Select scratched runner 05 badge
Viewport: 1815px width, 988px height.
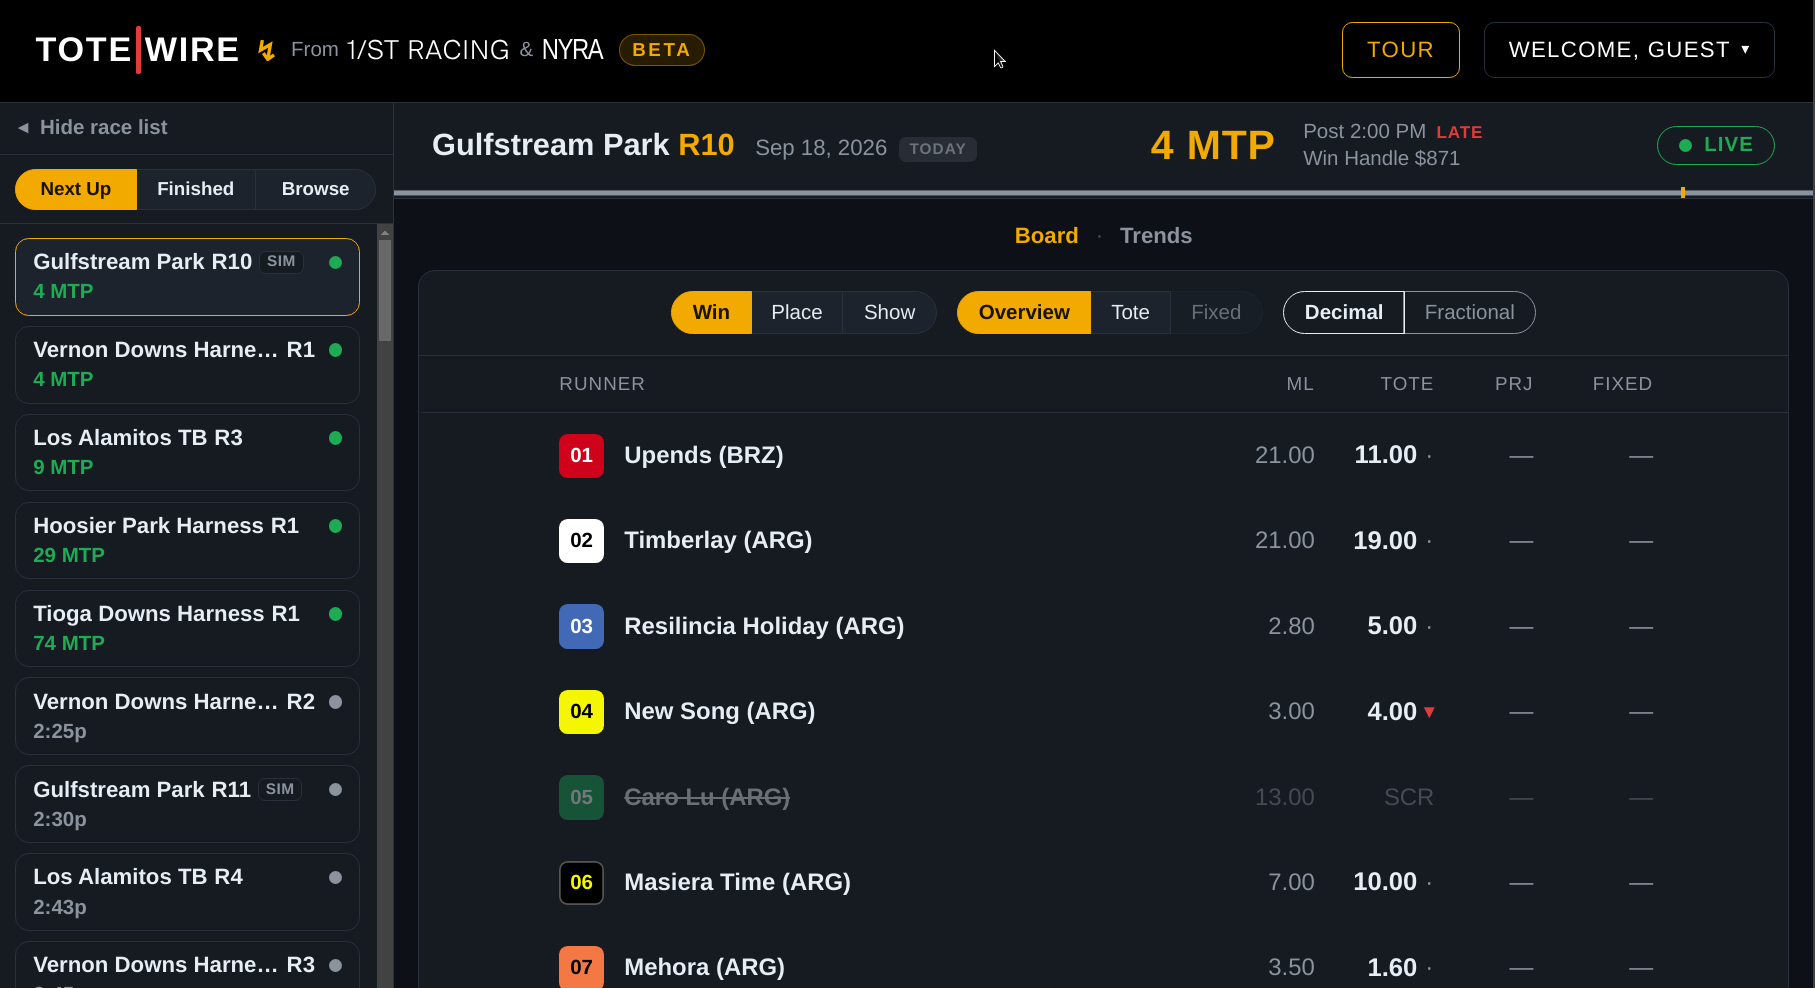pyautogui.click(x=581, y=798)
